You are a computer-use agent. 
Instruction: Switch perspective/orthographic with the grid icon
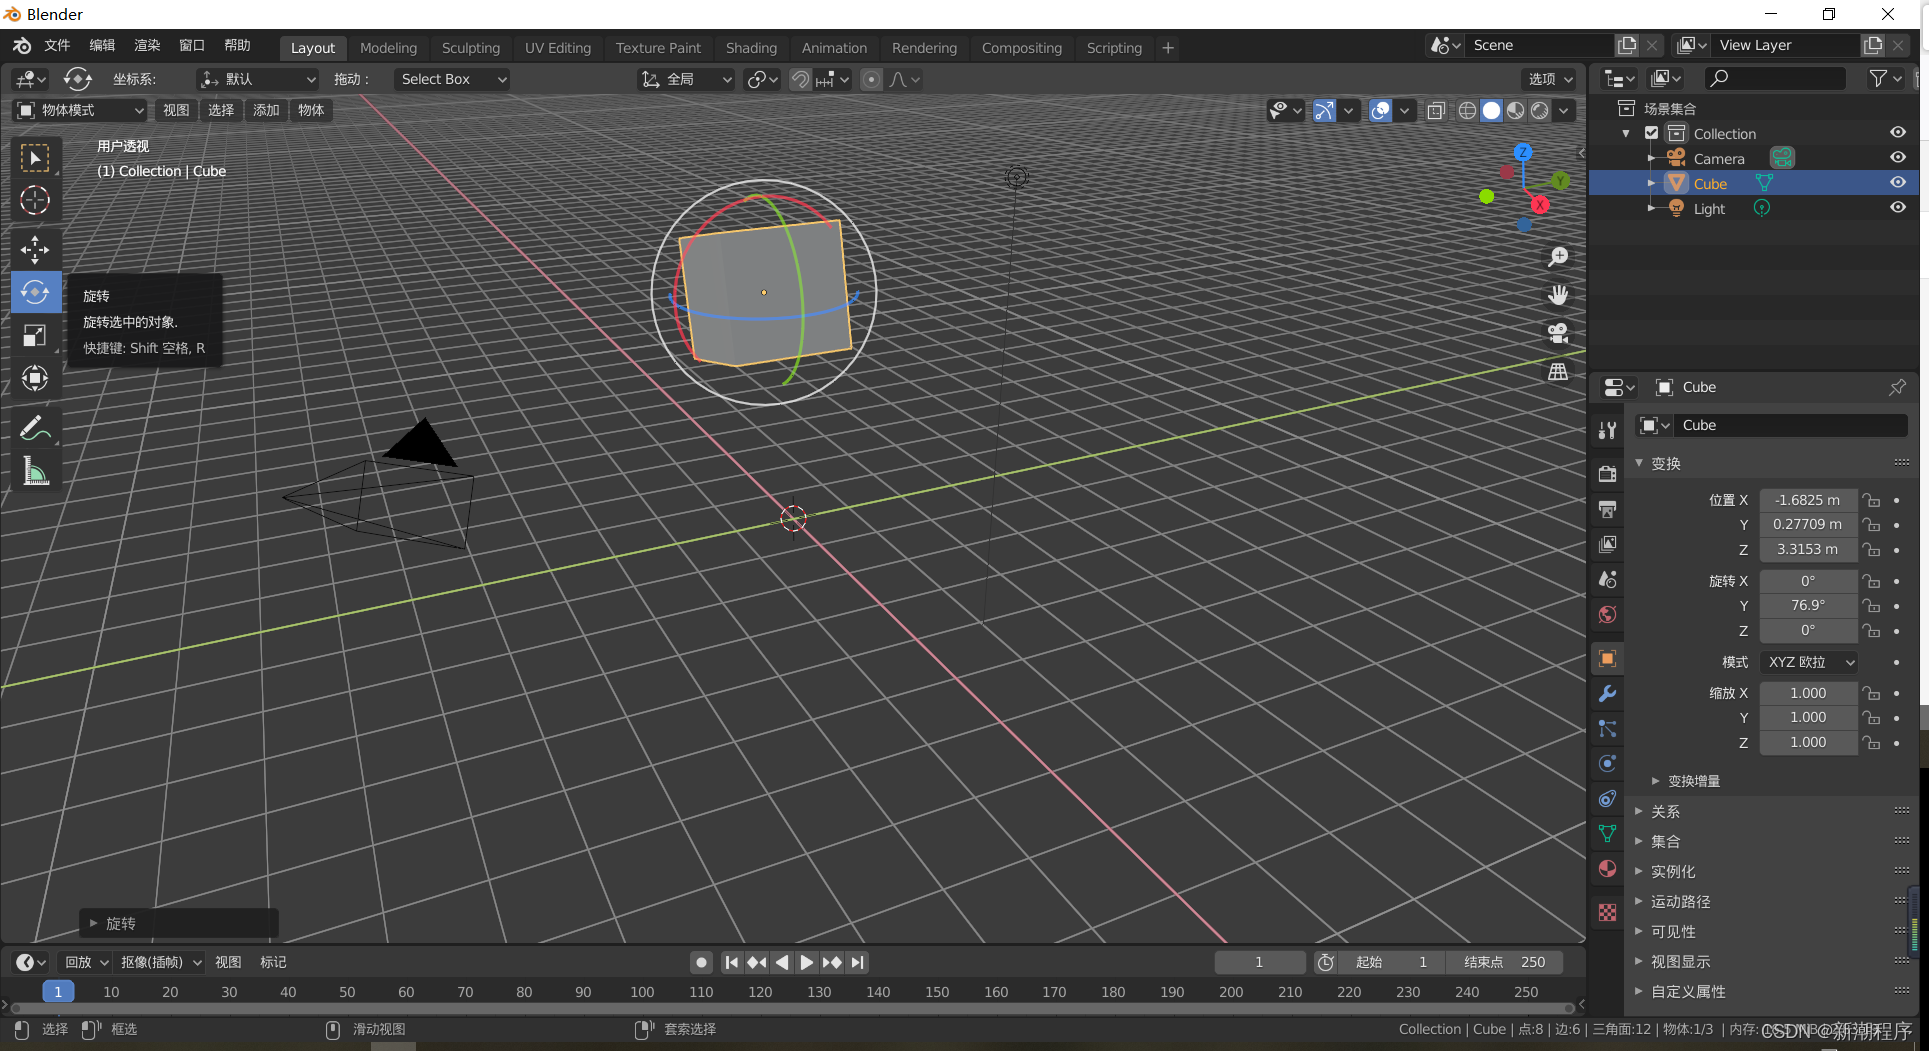click(x=1558, y=371)
